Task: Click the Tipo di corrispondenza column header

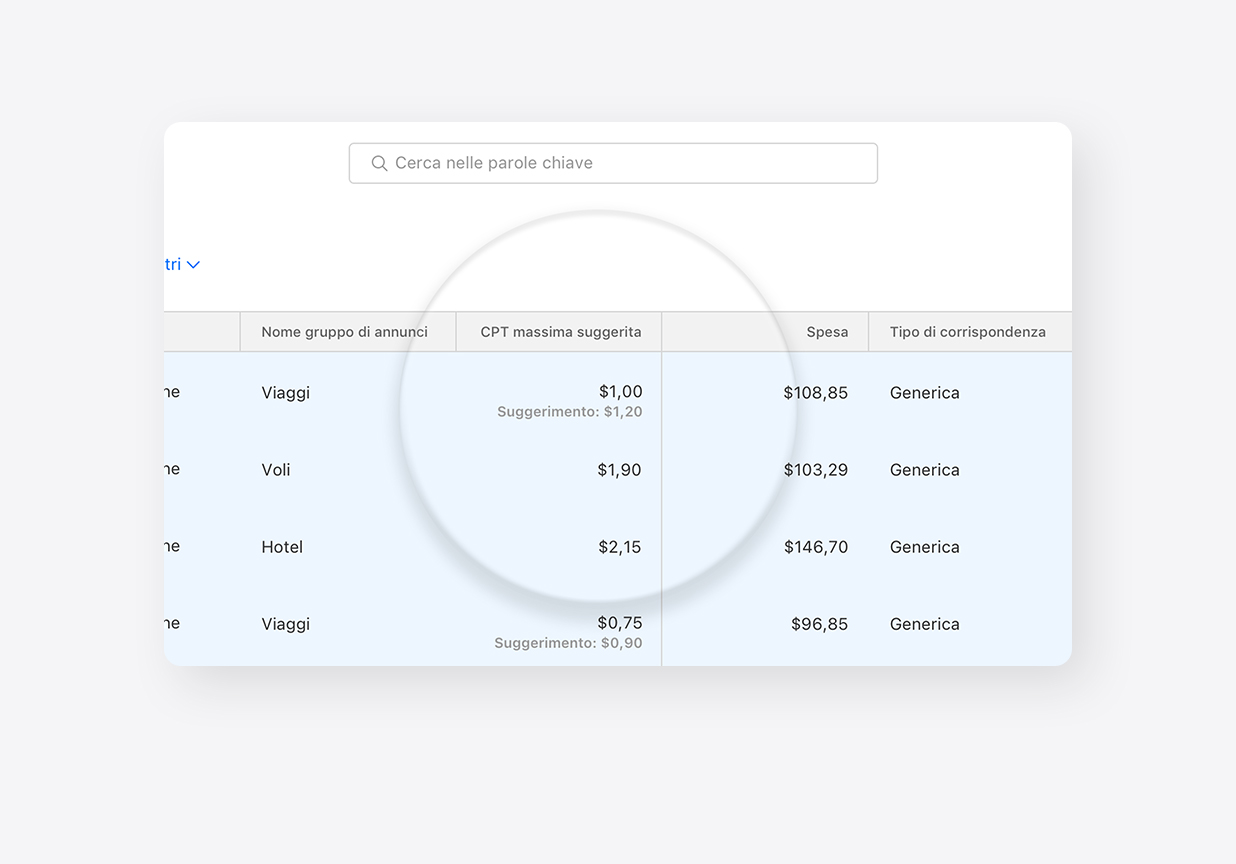Action: pos(967,331)
